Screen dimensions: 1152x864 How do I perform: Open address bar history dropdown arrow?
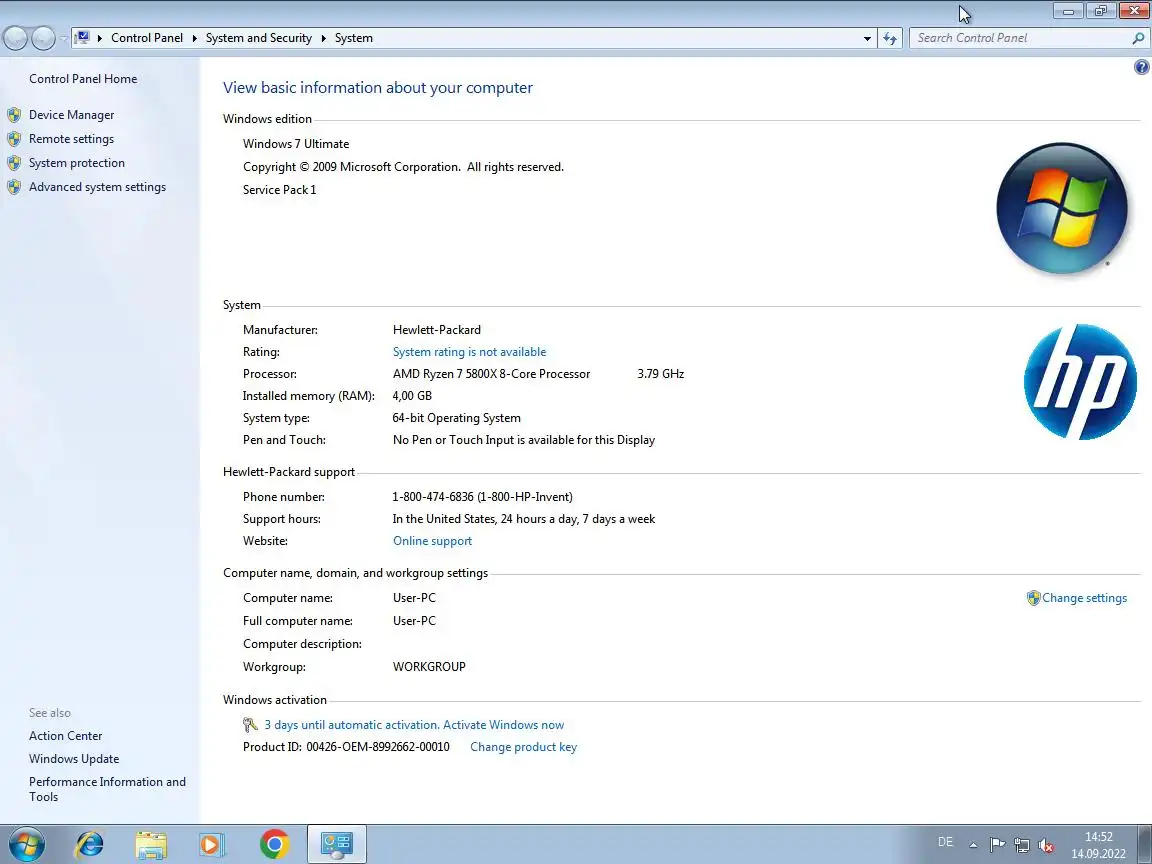pos(867,38)
